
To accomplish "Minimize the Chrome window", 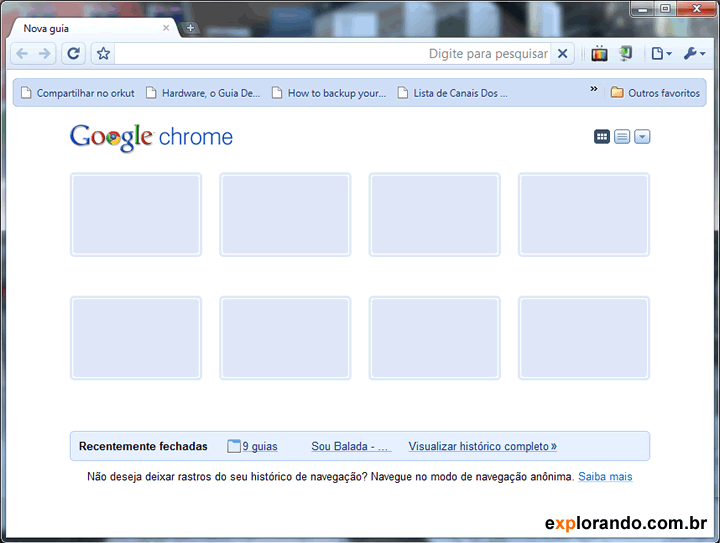I will click(x=643, y=9).
